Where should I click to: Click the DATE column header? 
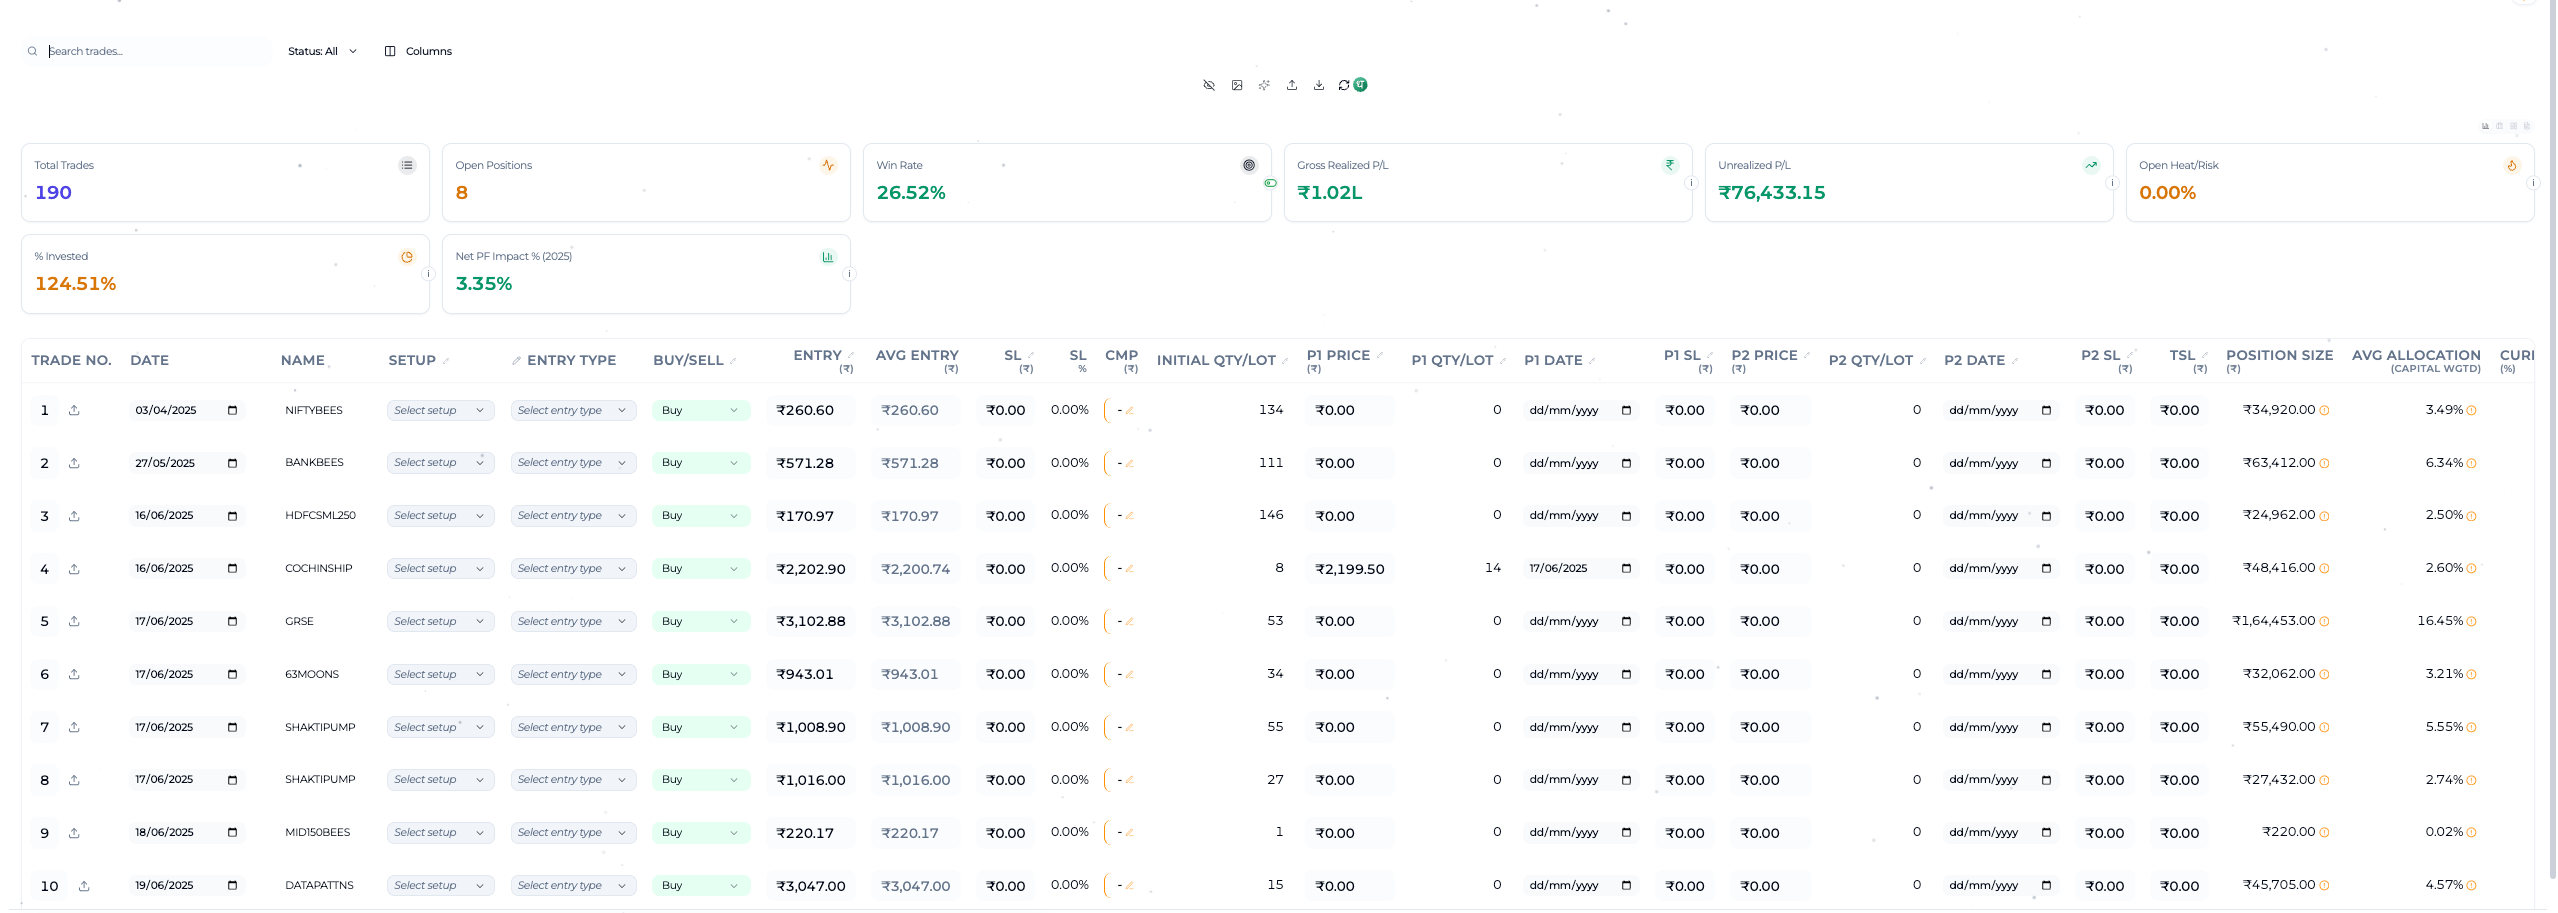point(149,360)
